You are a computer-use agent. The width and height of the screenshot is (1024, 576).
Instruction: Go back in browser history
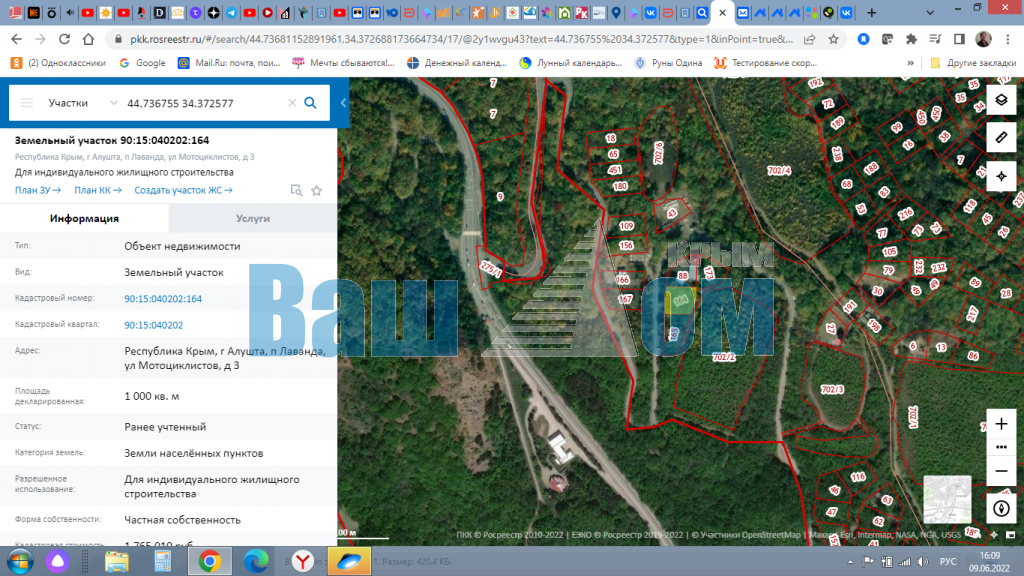pyautogui.click(x=16, y=39)
